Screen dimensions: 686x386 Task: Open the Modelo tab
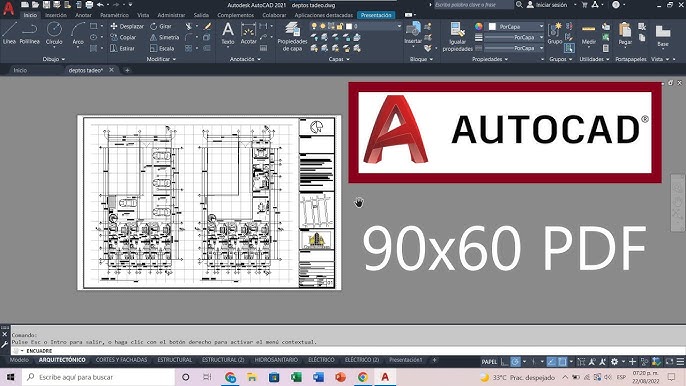pos(19,360)
